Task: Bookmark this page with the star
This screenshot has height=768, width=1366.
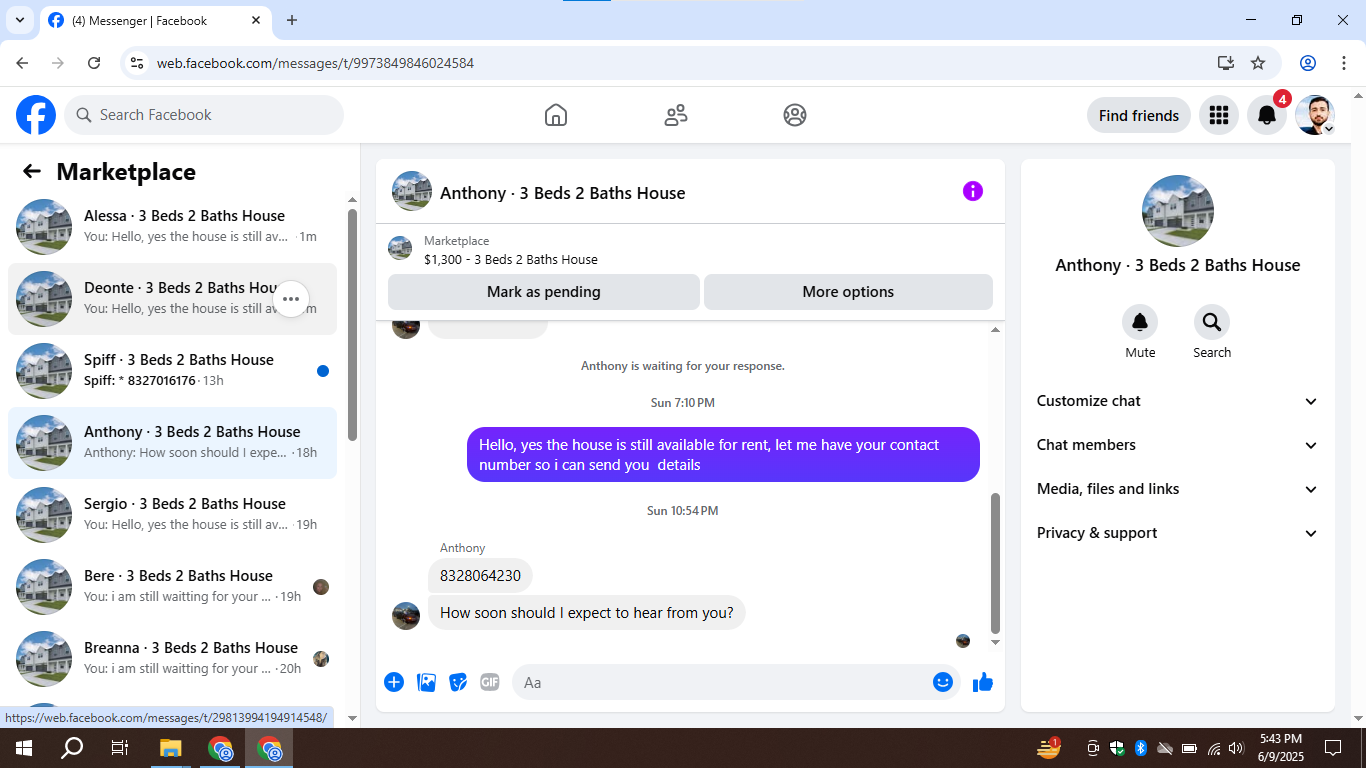Action: (x=1258, y=63)
